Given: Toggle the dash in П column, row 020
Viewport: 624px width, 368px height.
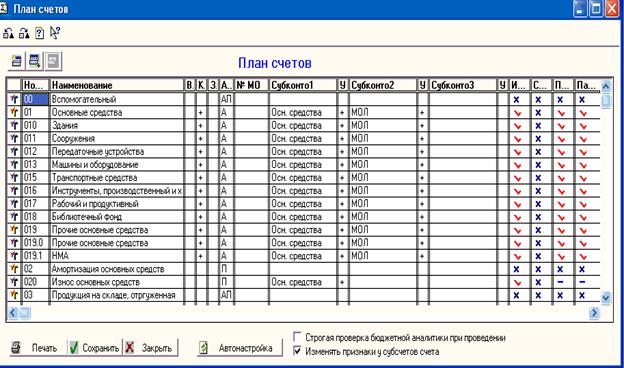Looking at the screenshot, I should 560,282.
